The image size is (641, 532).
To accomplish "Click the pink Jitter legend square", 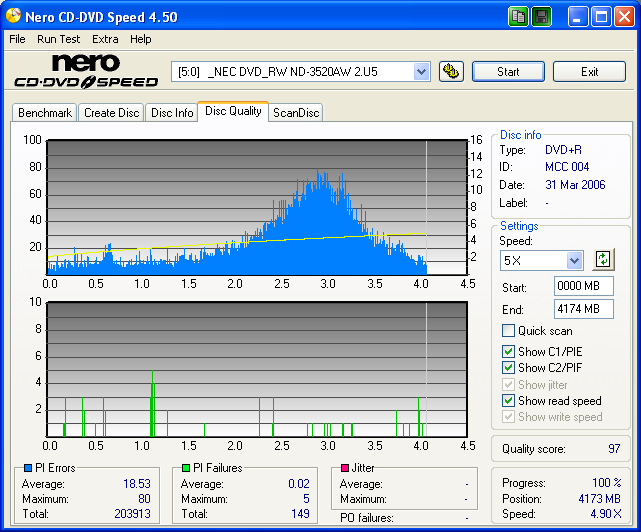I will (x=345, y=468).
